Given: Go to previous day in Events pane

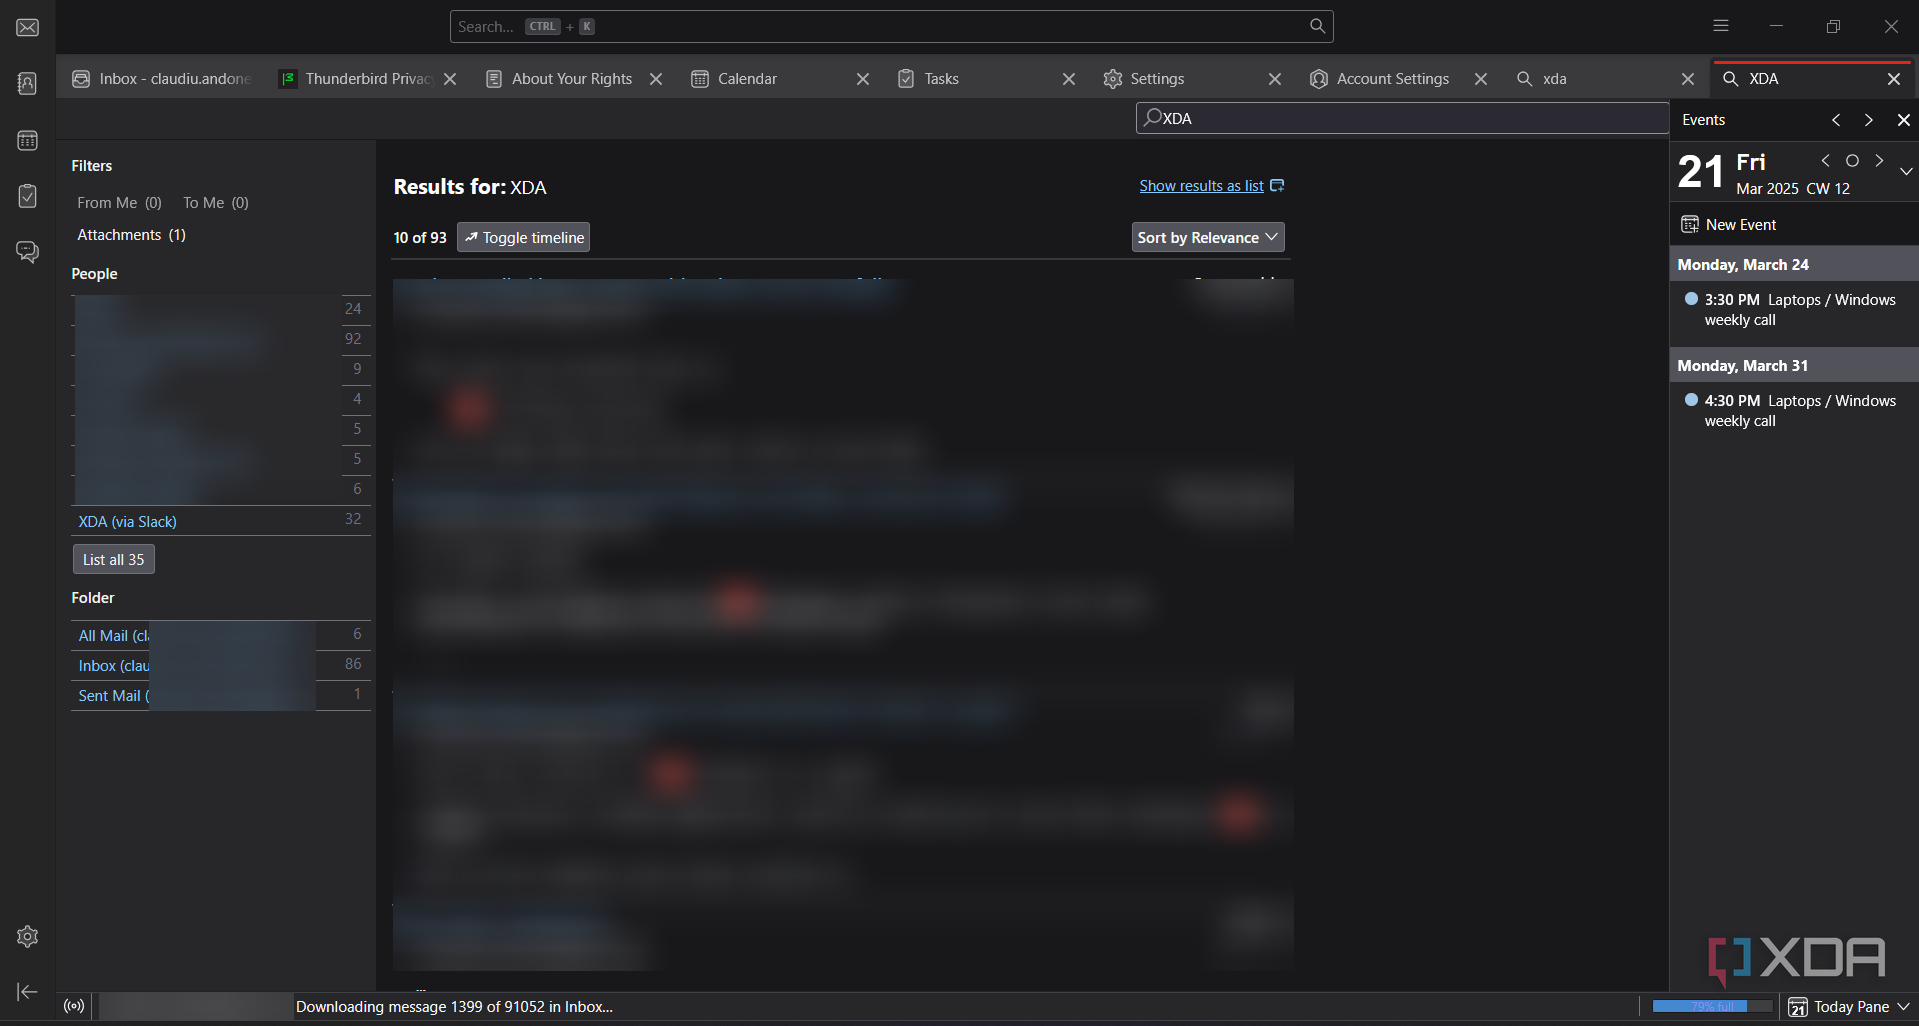Looking at the screenshot, I should point(1825,160).
